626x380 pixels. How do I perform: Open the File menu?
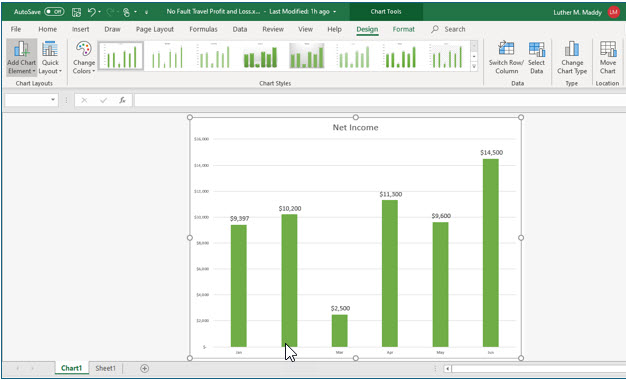pyautogui.click(x=16, y=29)
